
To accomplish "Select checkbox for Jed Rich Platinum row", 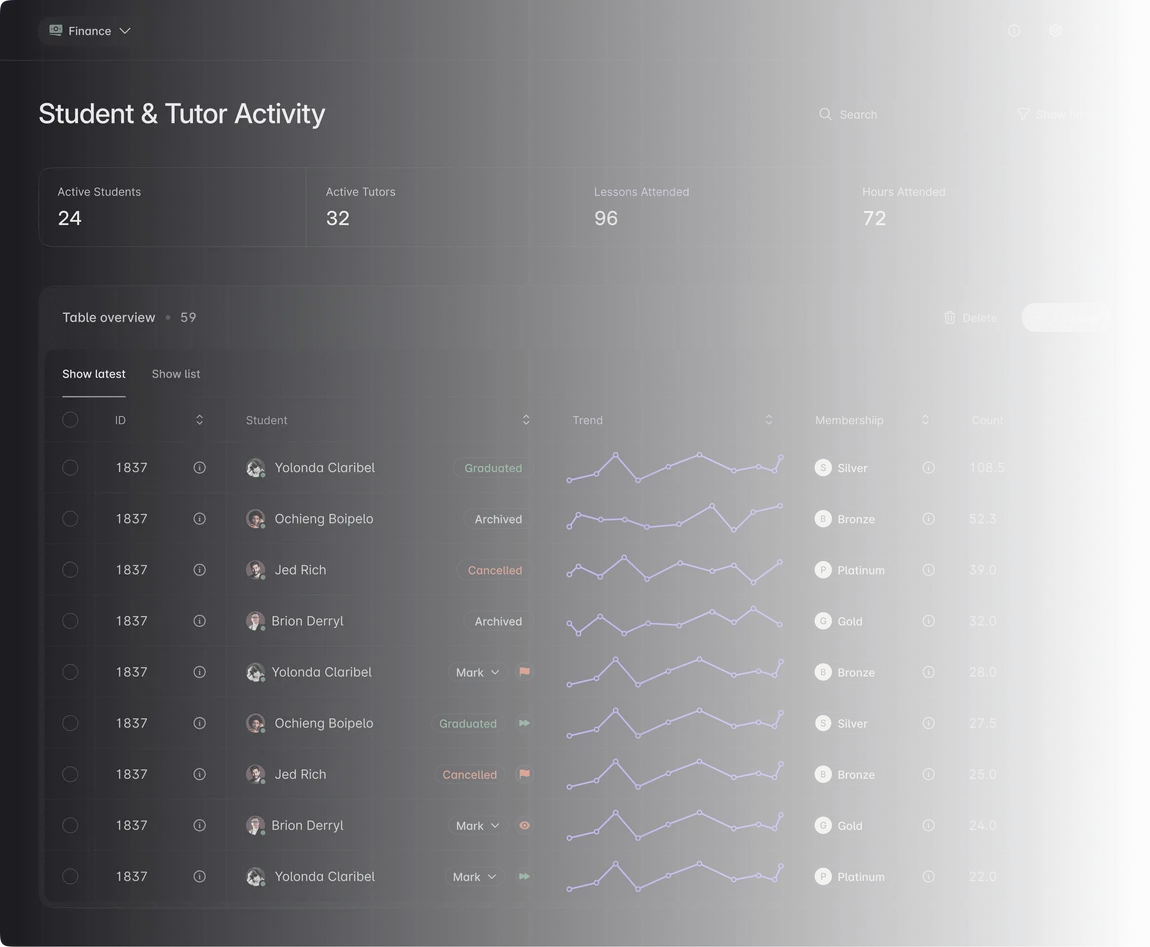I will coord(70,570).
